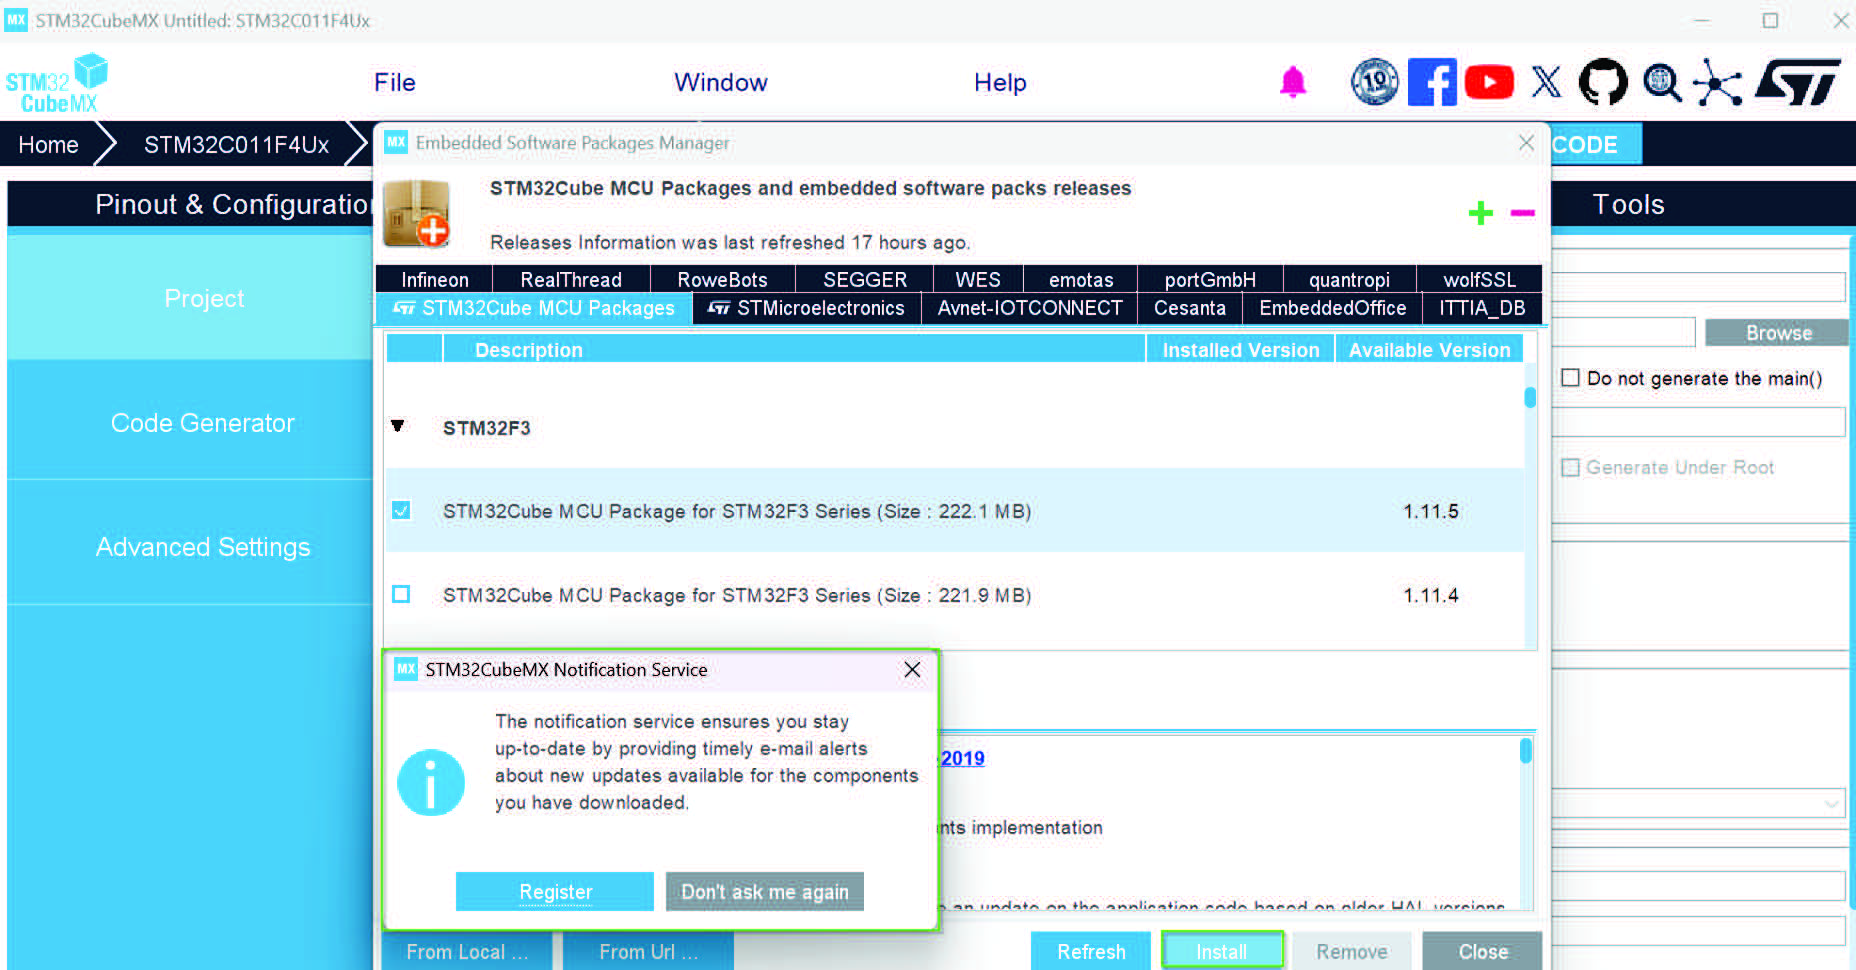Uncheck the STM32F3 package version 1.11.5
1856x970 pixels.
401,510
